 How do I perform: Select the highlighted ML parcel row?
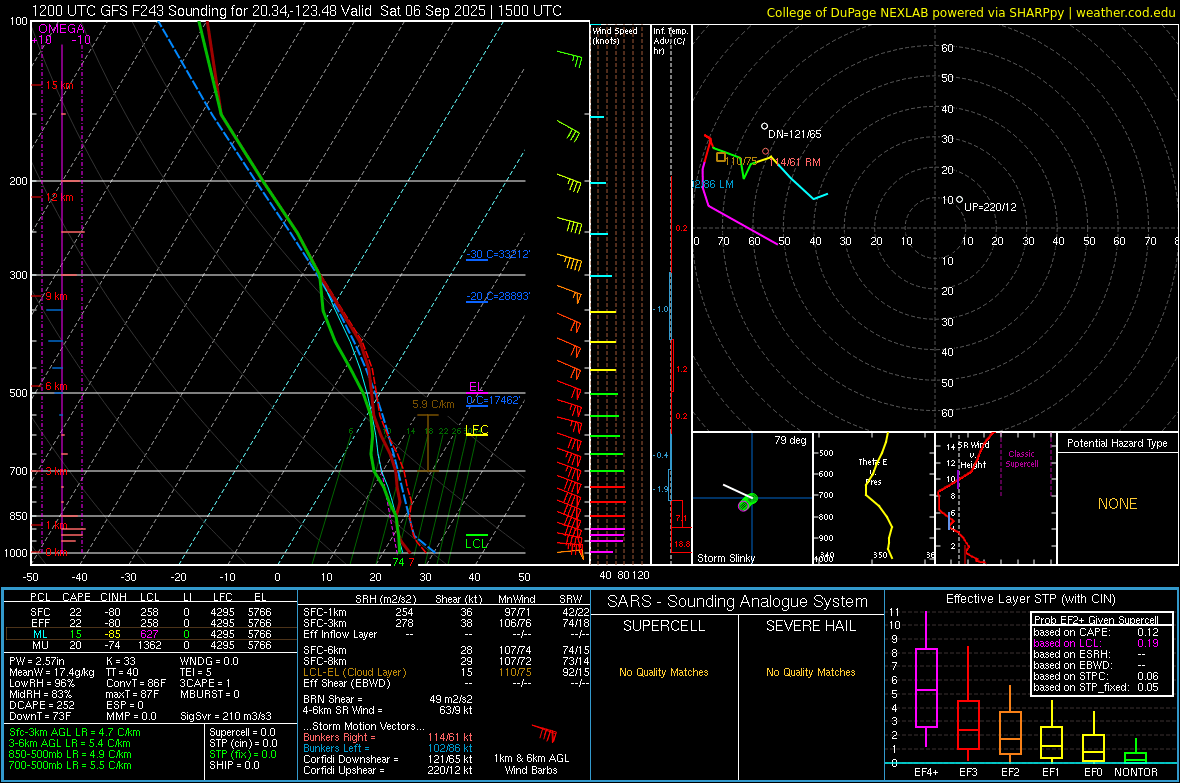point(148,634)
